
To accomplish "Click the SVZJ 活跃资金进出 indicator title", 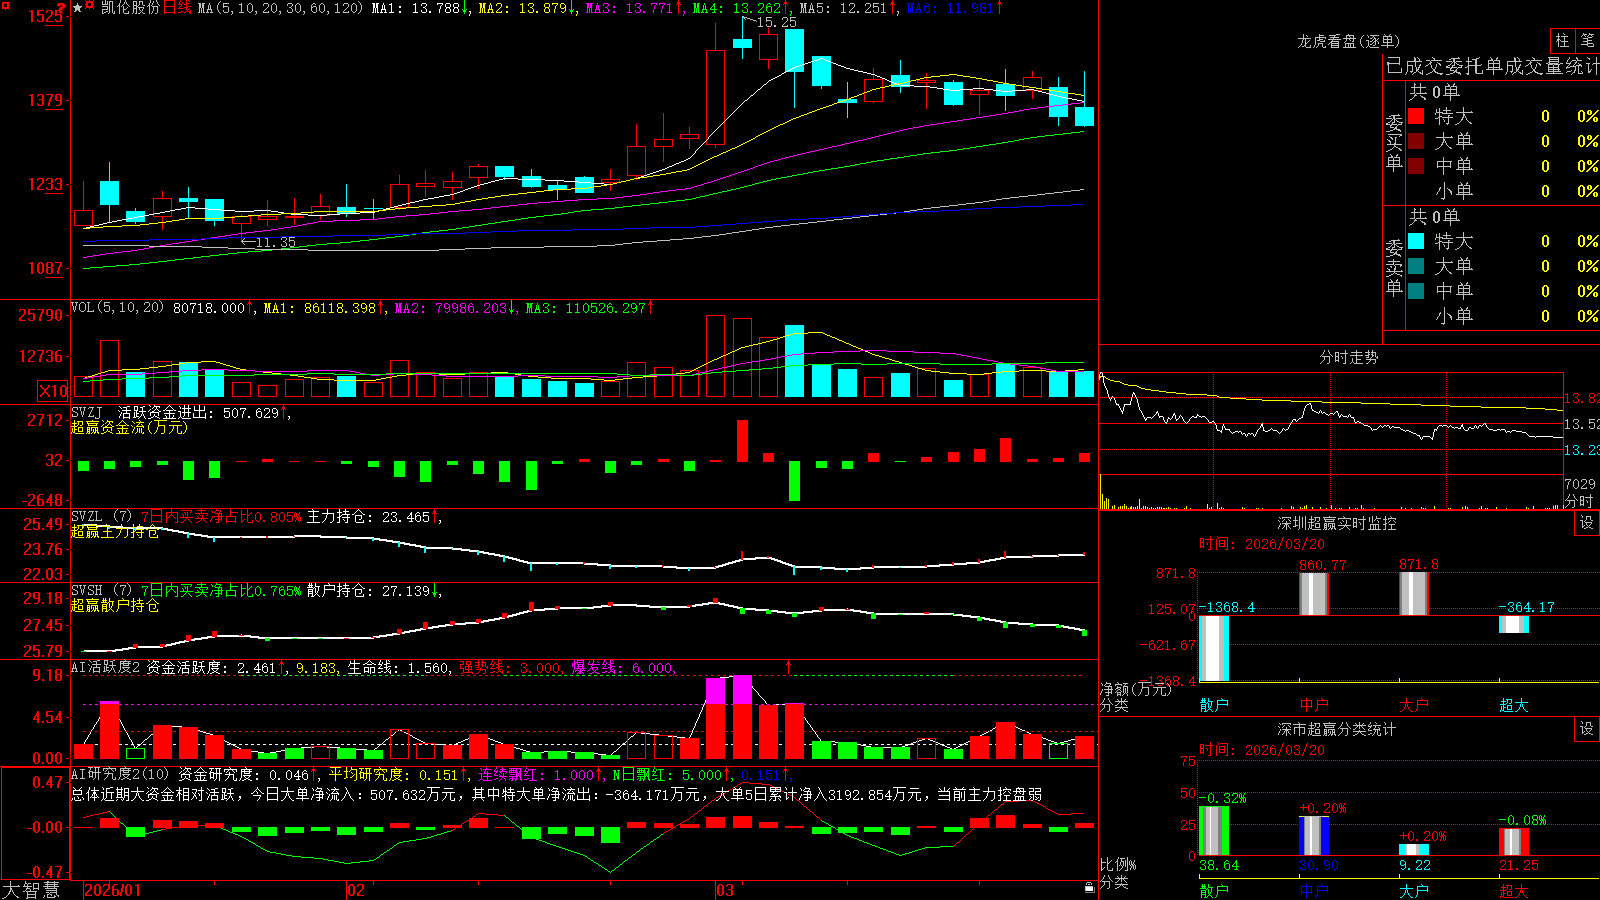I will (x=140, y=412).
